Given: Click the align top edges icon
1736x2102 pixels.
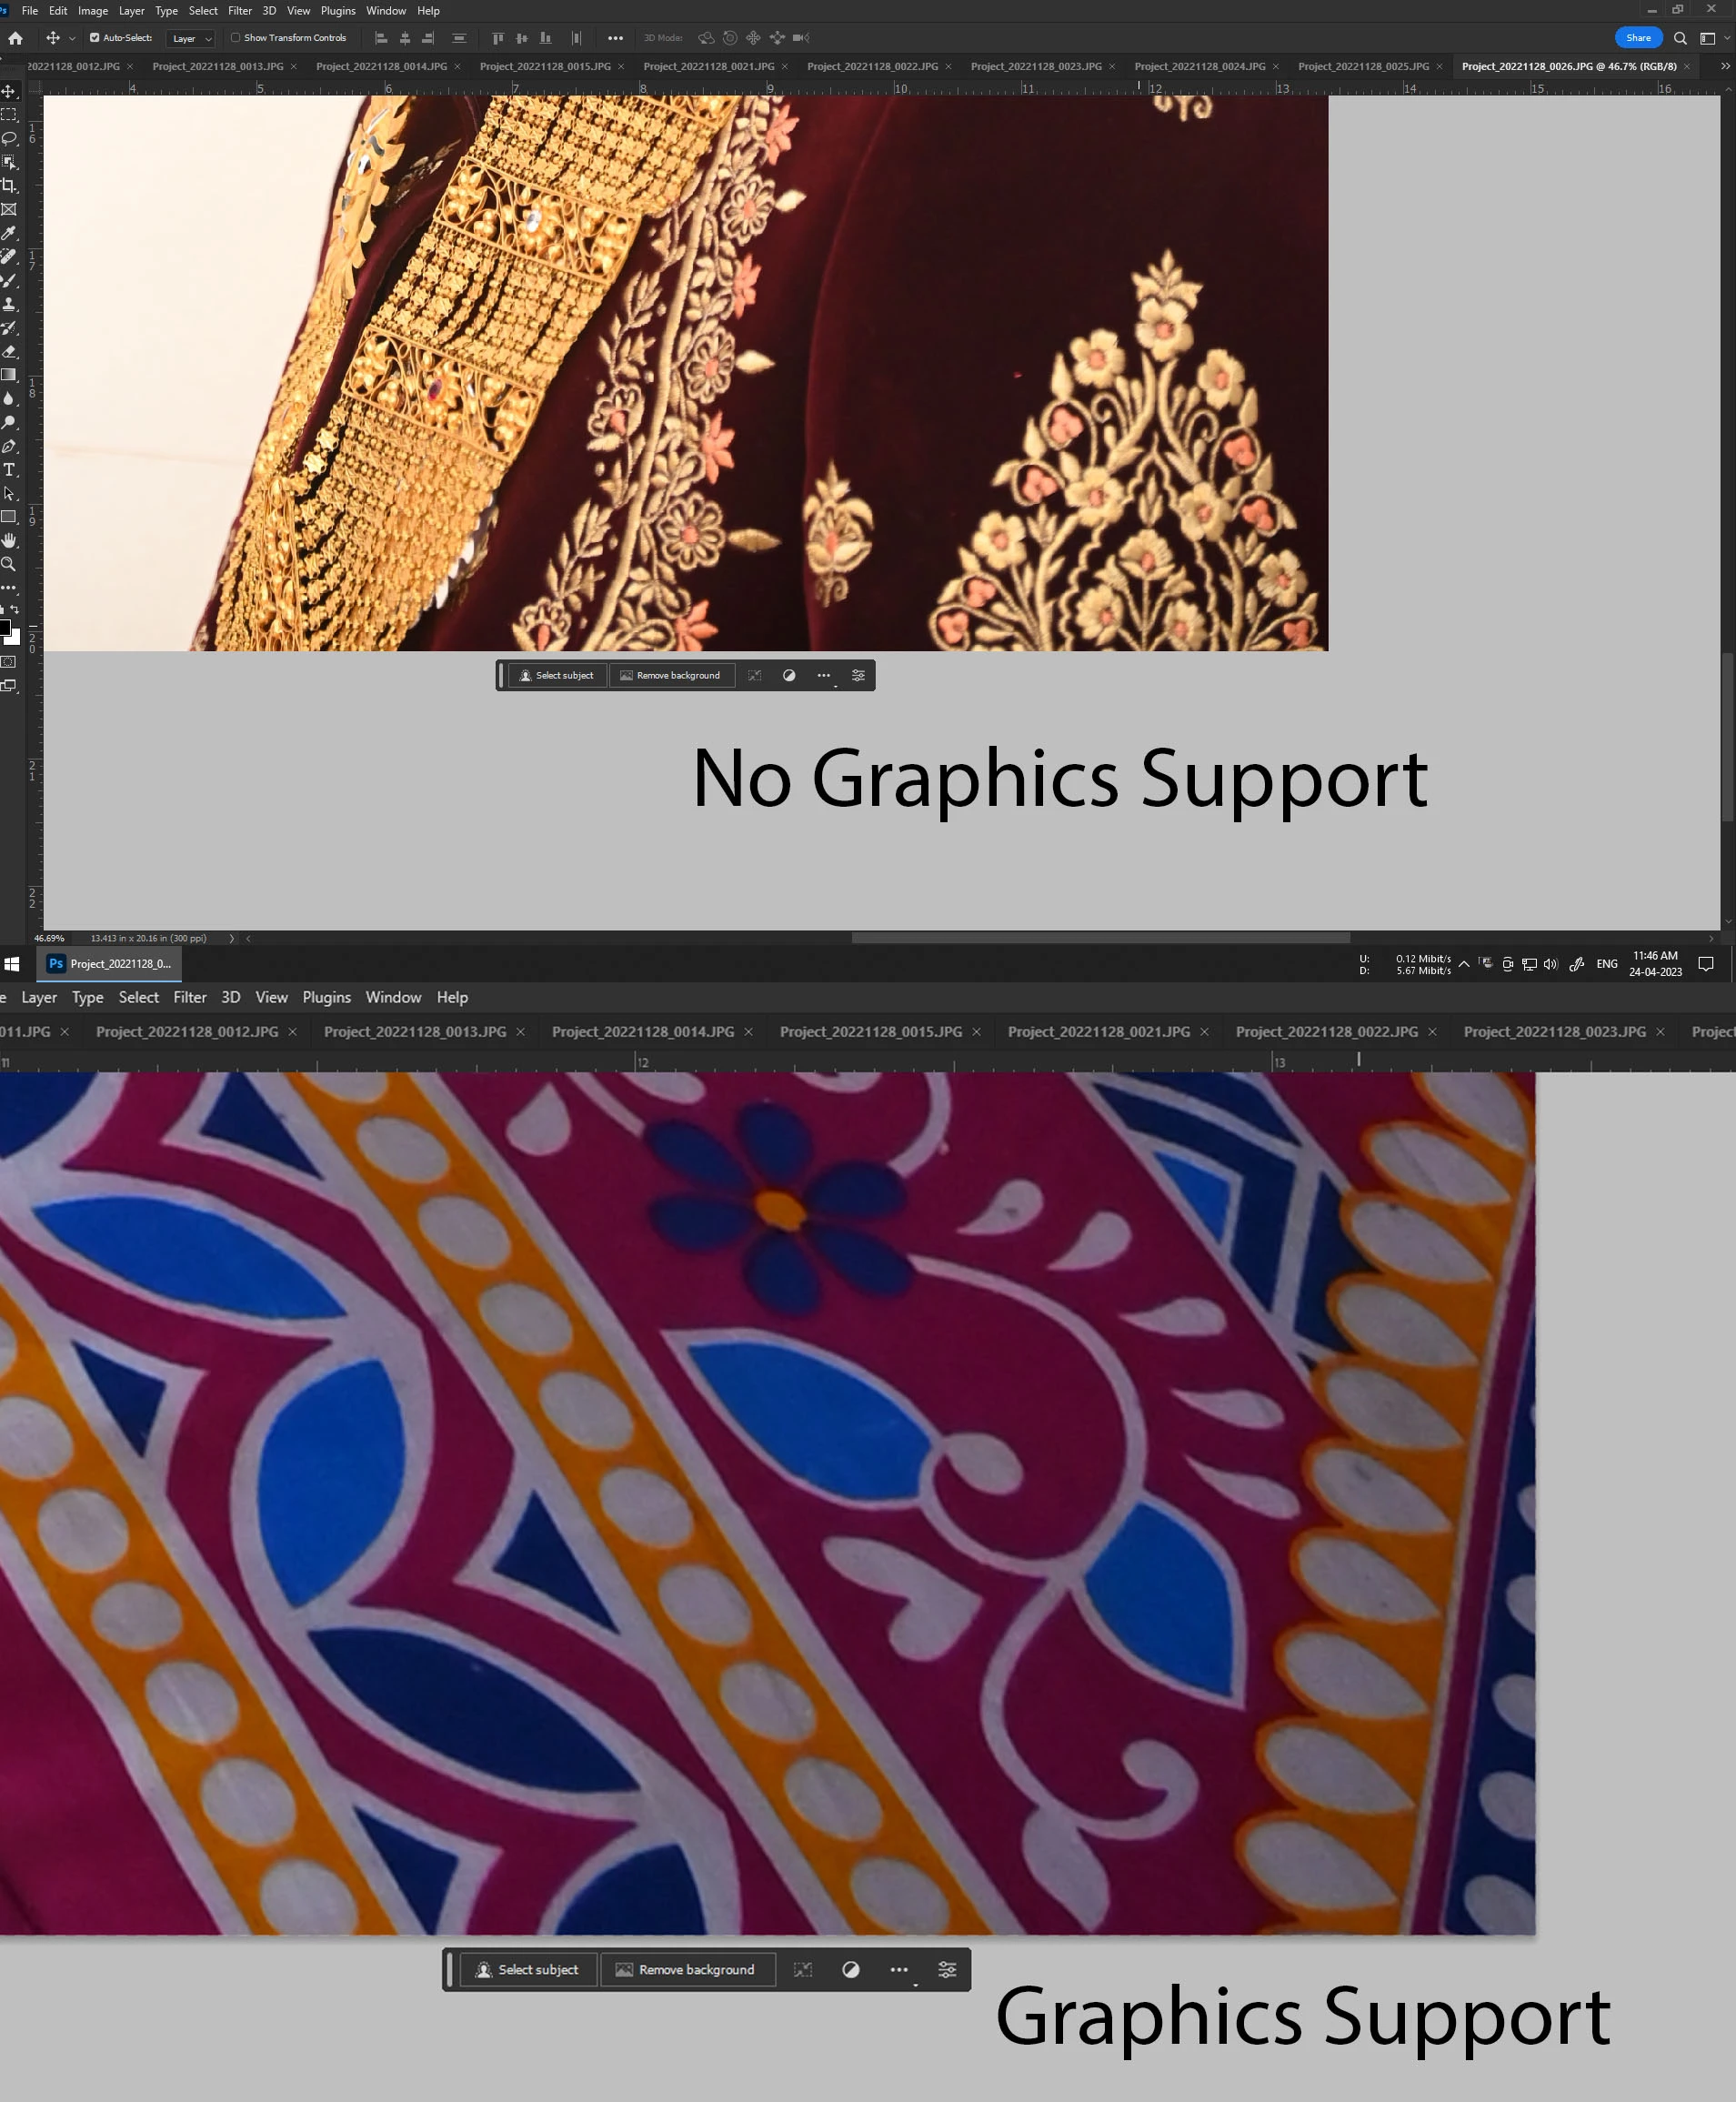Looking at the screenshot, I should [x=498, y=38].
